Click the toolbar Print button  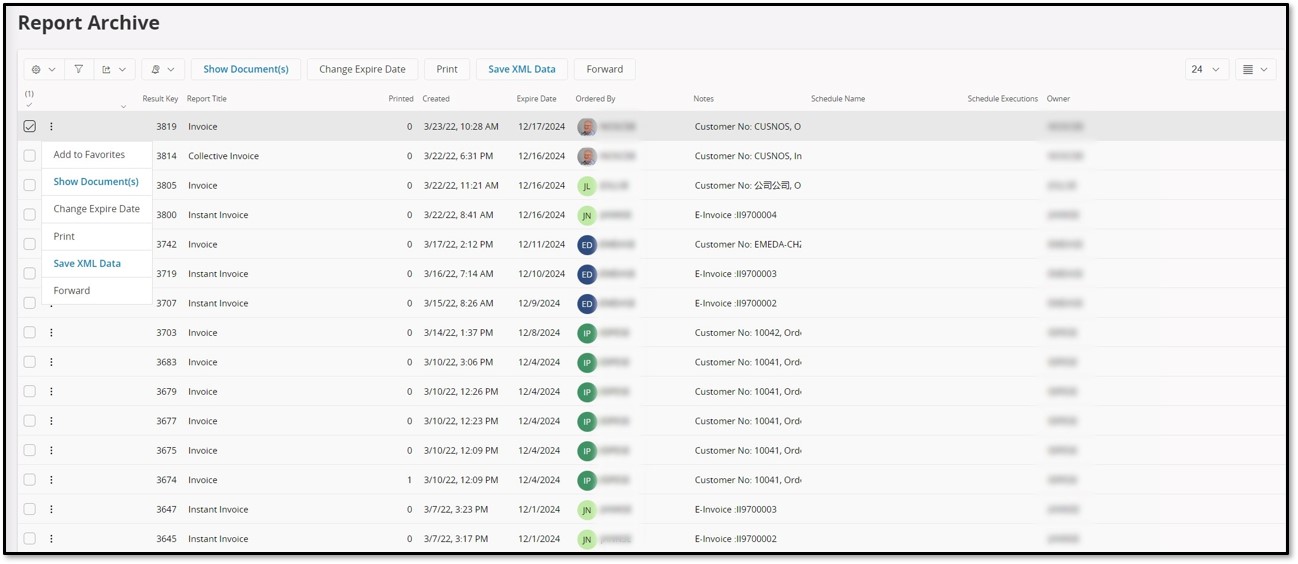point(447,69)
